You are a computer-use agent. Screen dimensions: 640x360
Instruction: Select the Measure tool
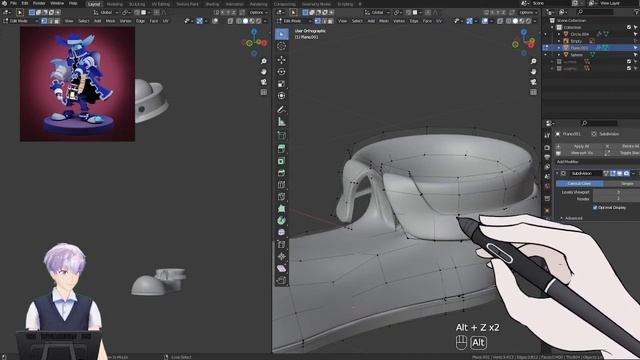point(281,121)
